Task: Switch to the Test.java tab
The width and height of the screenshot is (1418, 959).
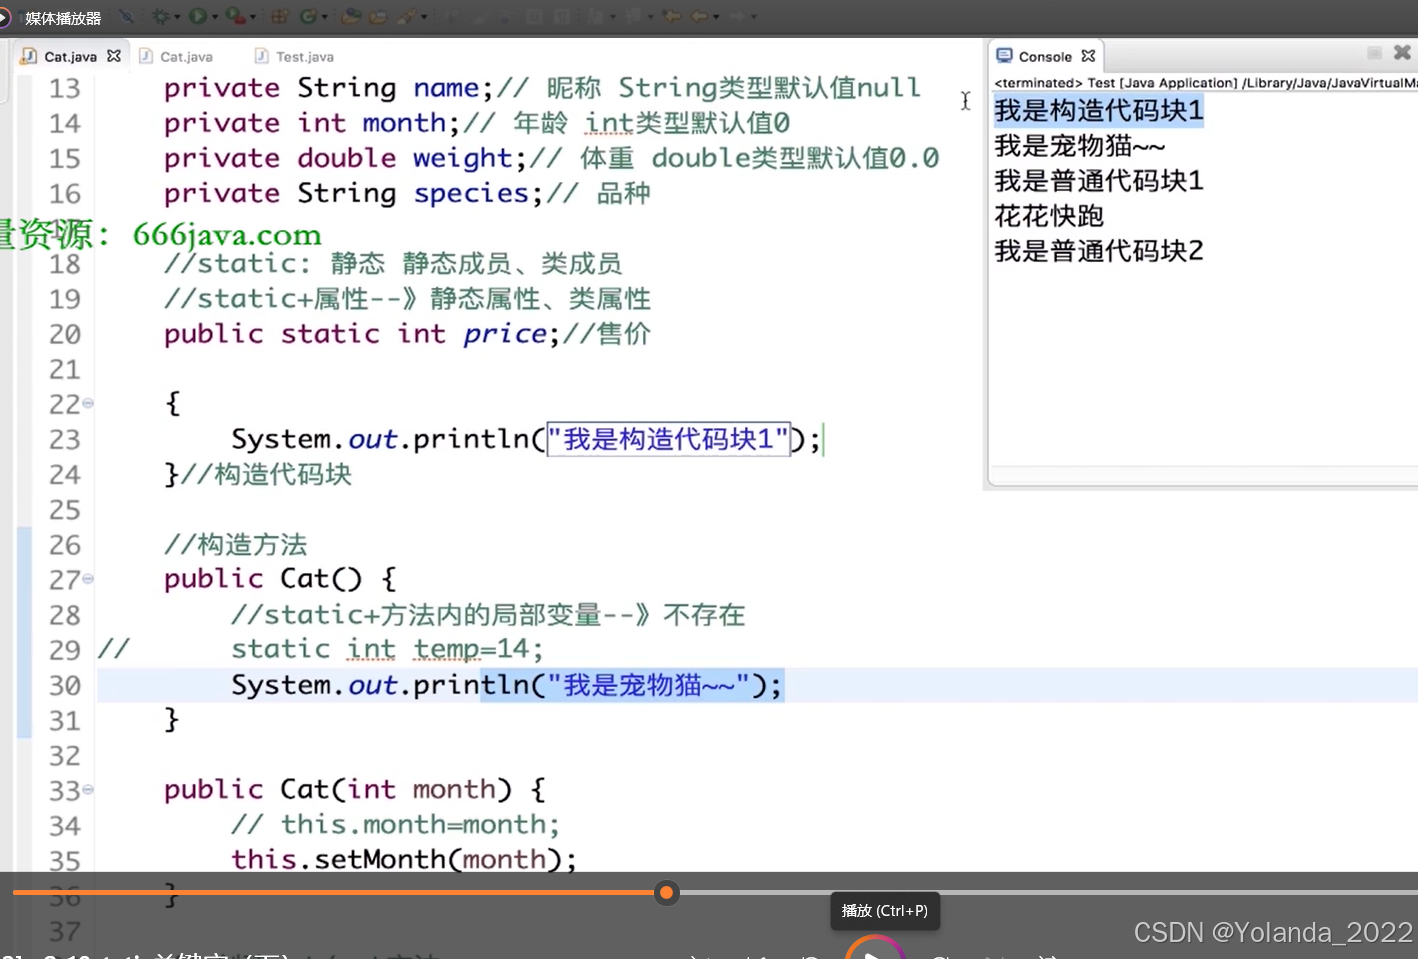Action: (x=294, y=57)
